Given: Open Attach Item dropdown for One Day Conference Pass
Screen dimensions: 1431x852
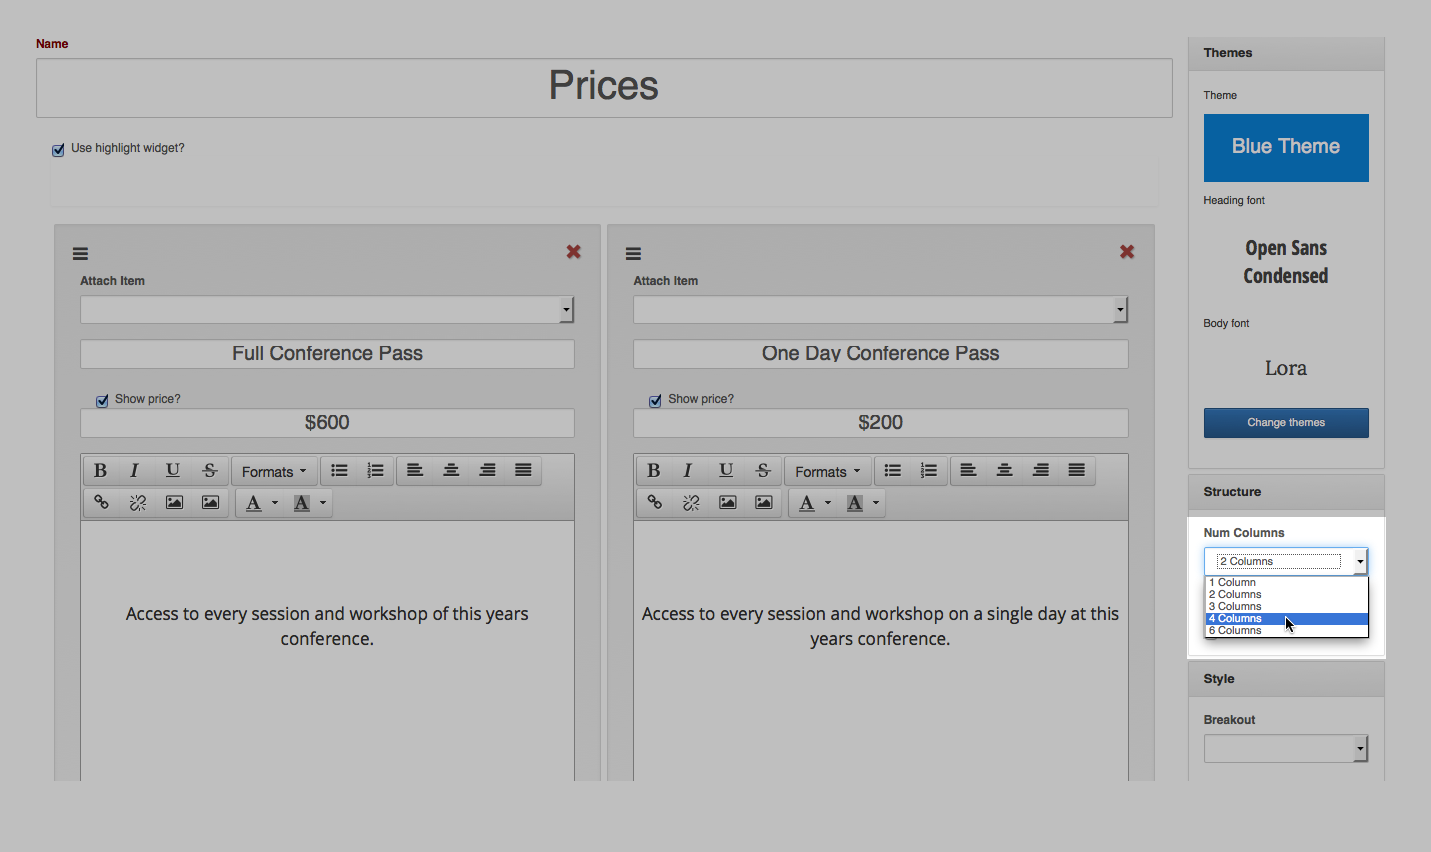Looking at the screenshot, I should [x=881, y=310].
